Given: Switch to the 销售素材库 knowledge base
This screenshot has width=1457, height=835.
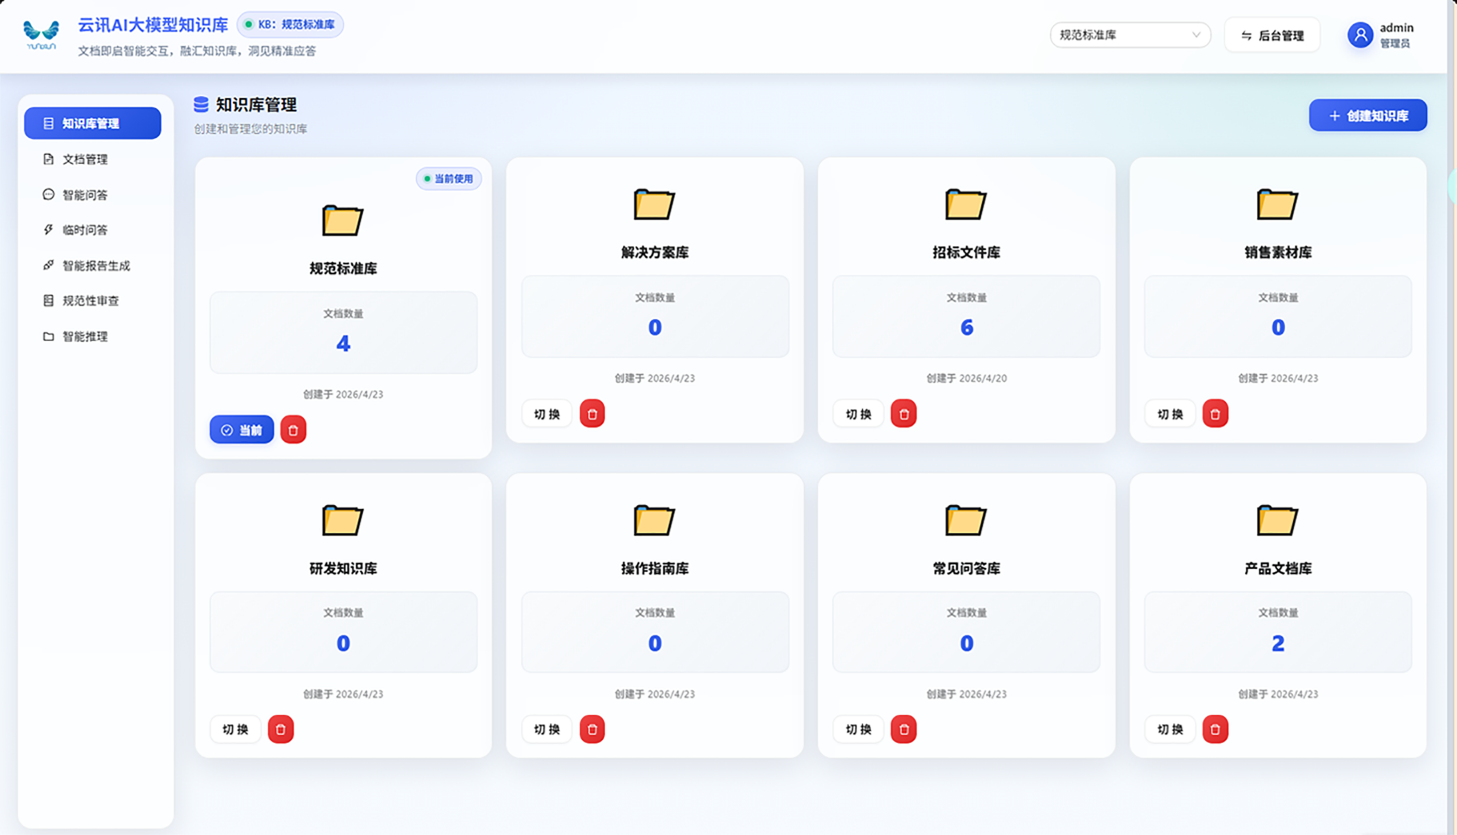Looking at the screenshot, I should click(x=1170, y=414).
